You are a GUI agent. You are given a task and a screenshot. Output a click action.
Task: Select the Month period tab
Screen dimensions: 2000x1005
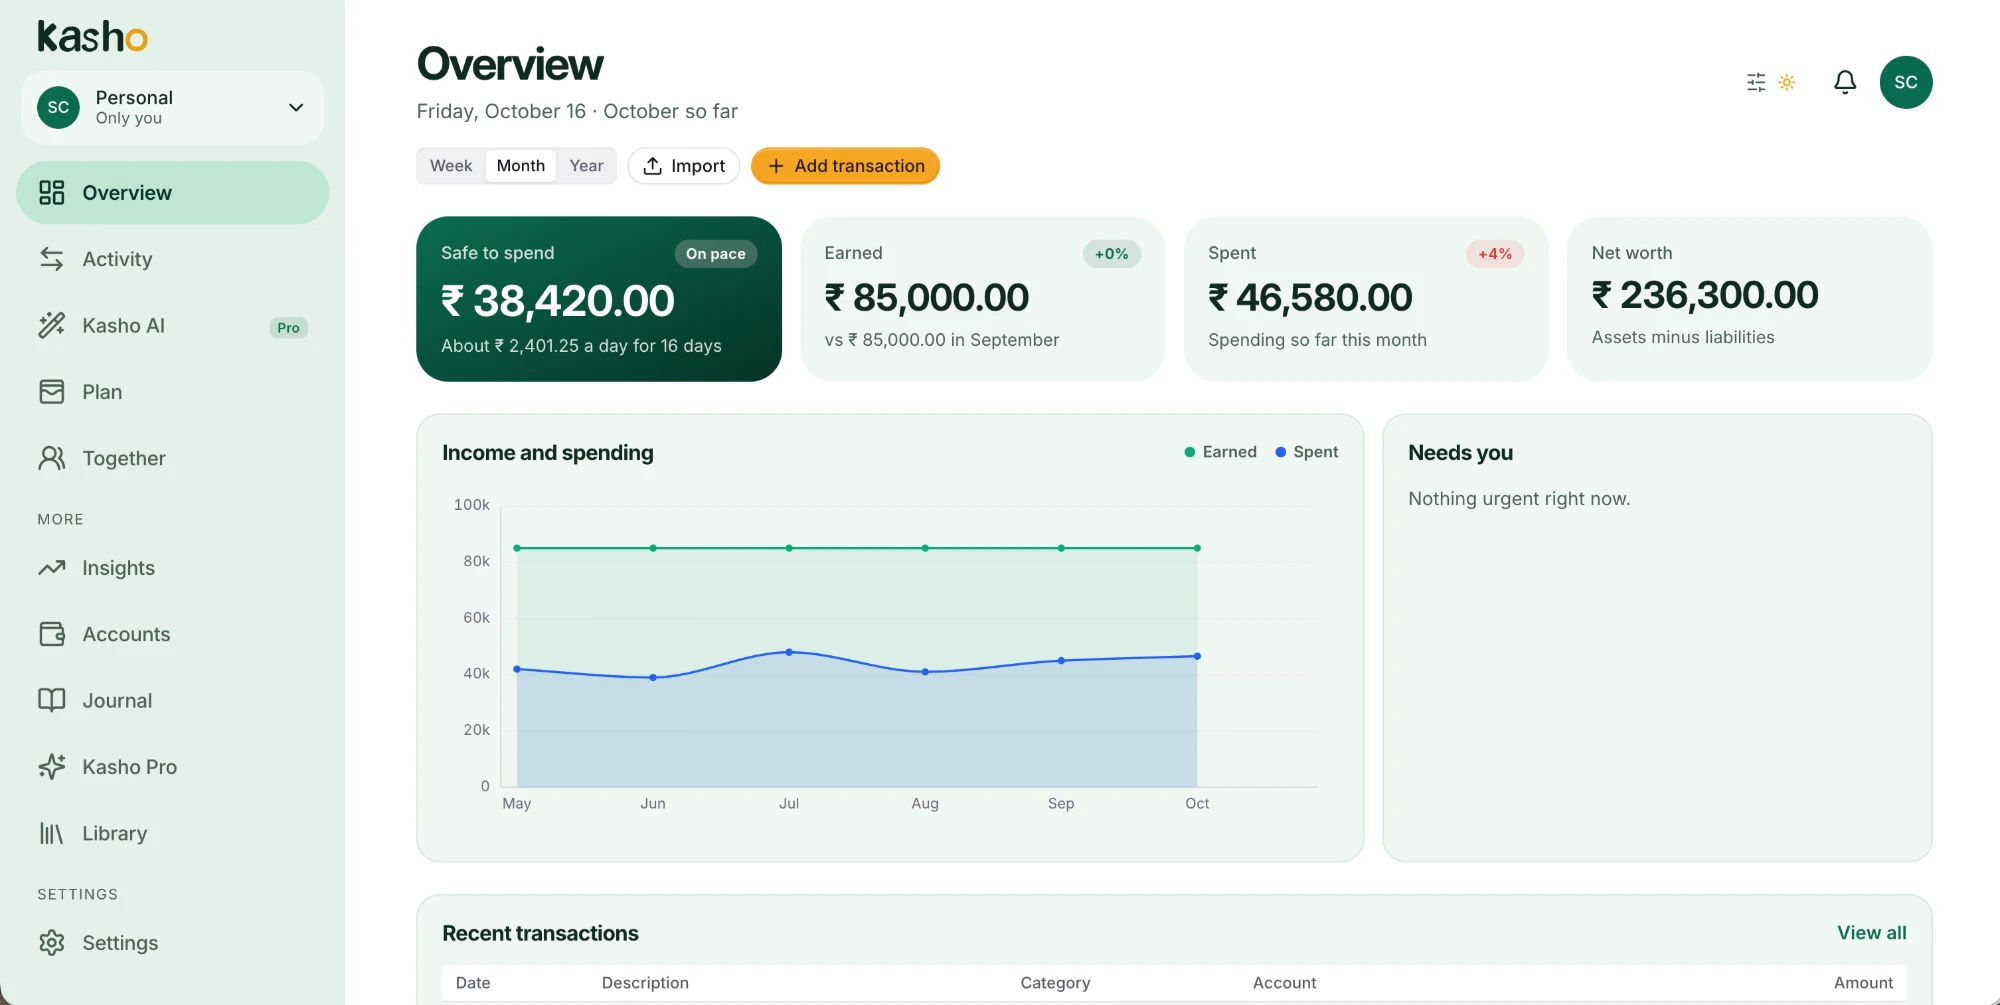[x=521, y=166]
